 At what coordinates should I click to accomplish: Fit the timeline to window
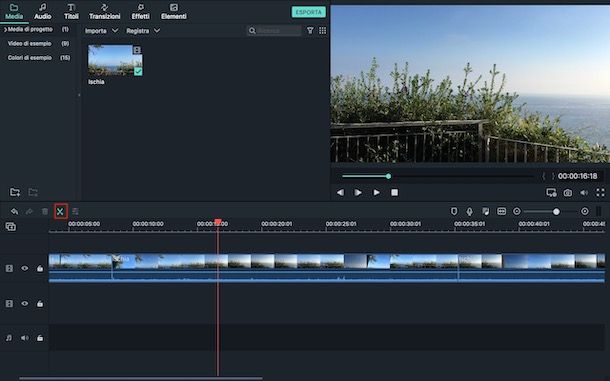click(501, 211)
